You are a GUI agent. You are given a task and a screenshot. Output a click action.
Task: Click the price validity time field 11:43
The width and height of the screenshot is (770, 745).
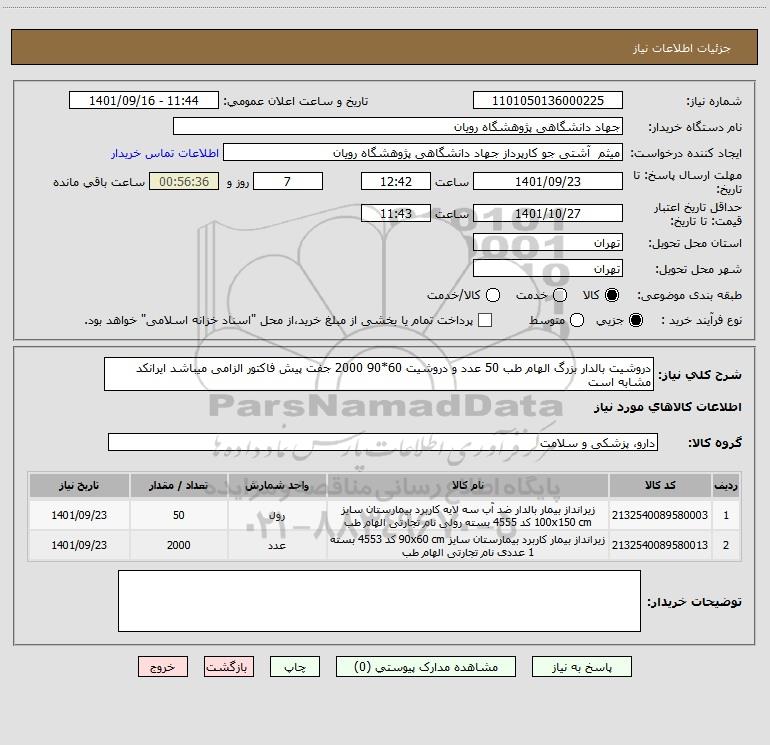coord(396,213)
